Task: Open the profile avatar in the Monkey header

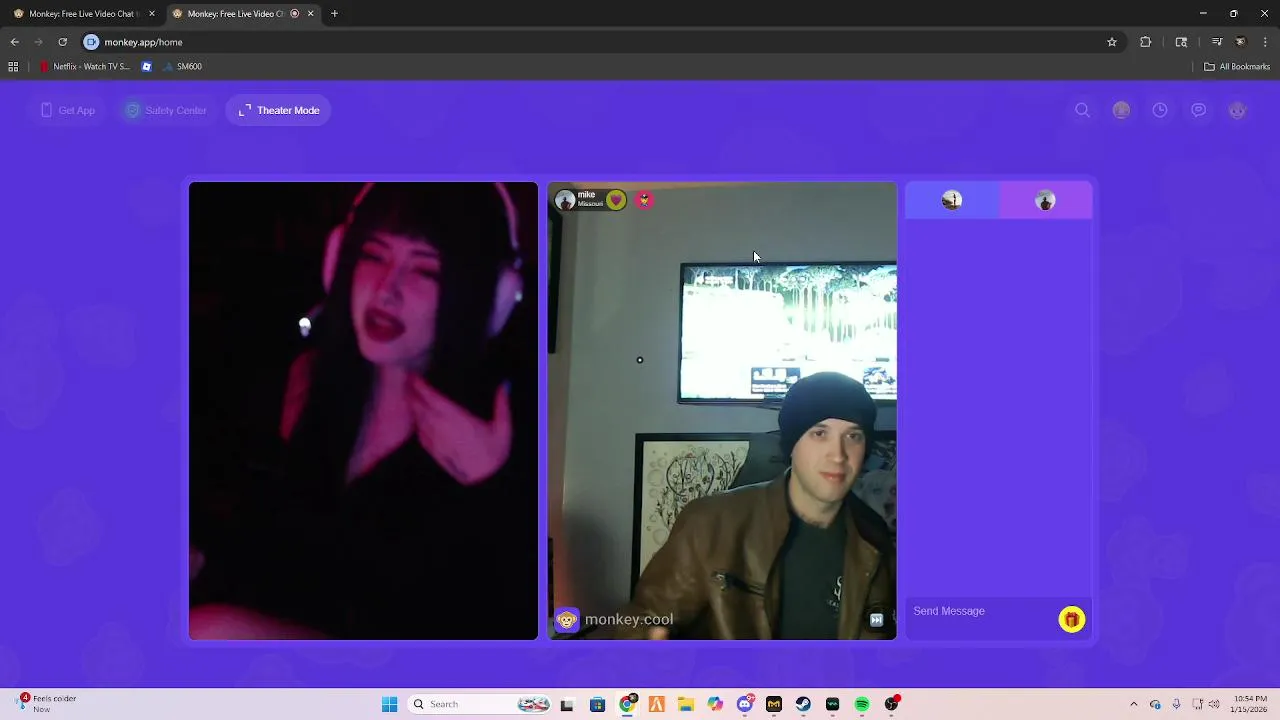Action: [1121, 110]
